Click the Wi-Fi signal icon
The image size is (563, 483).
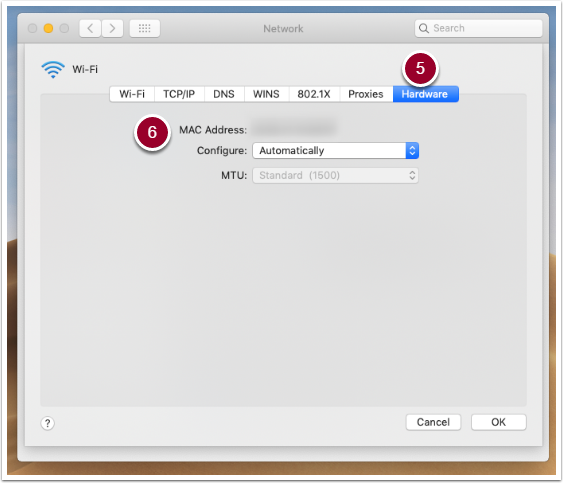click(53, 69)
